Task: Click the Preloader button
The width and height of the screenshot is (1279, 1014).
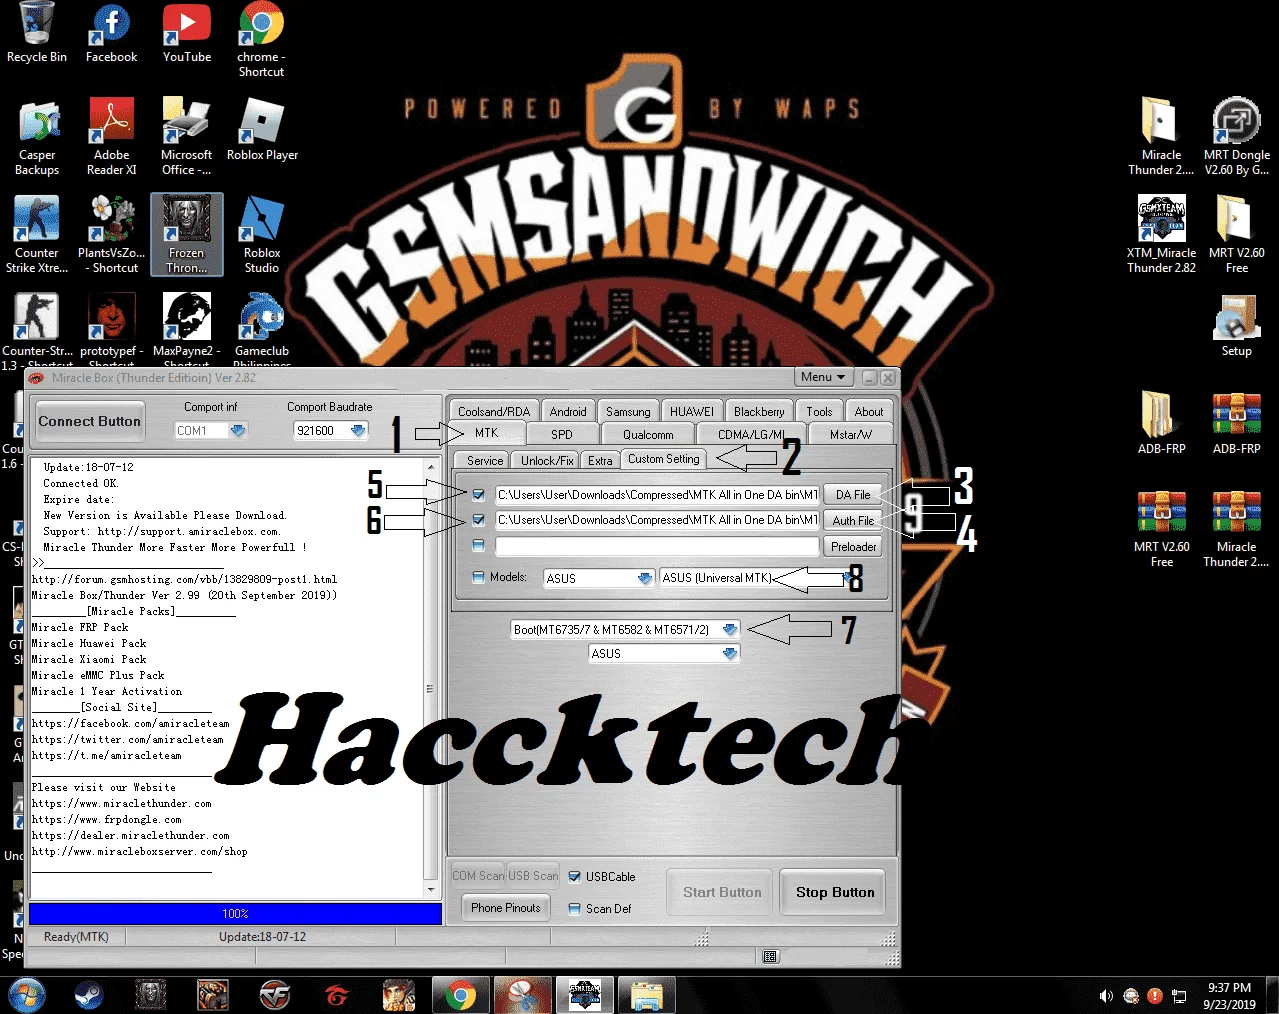Action: (x=853, y=547)
